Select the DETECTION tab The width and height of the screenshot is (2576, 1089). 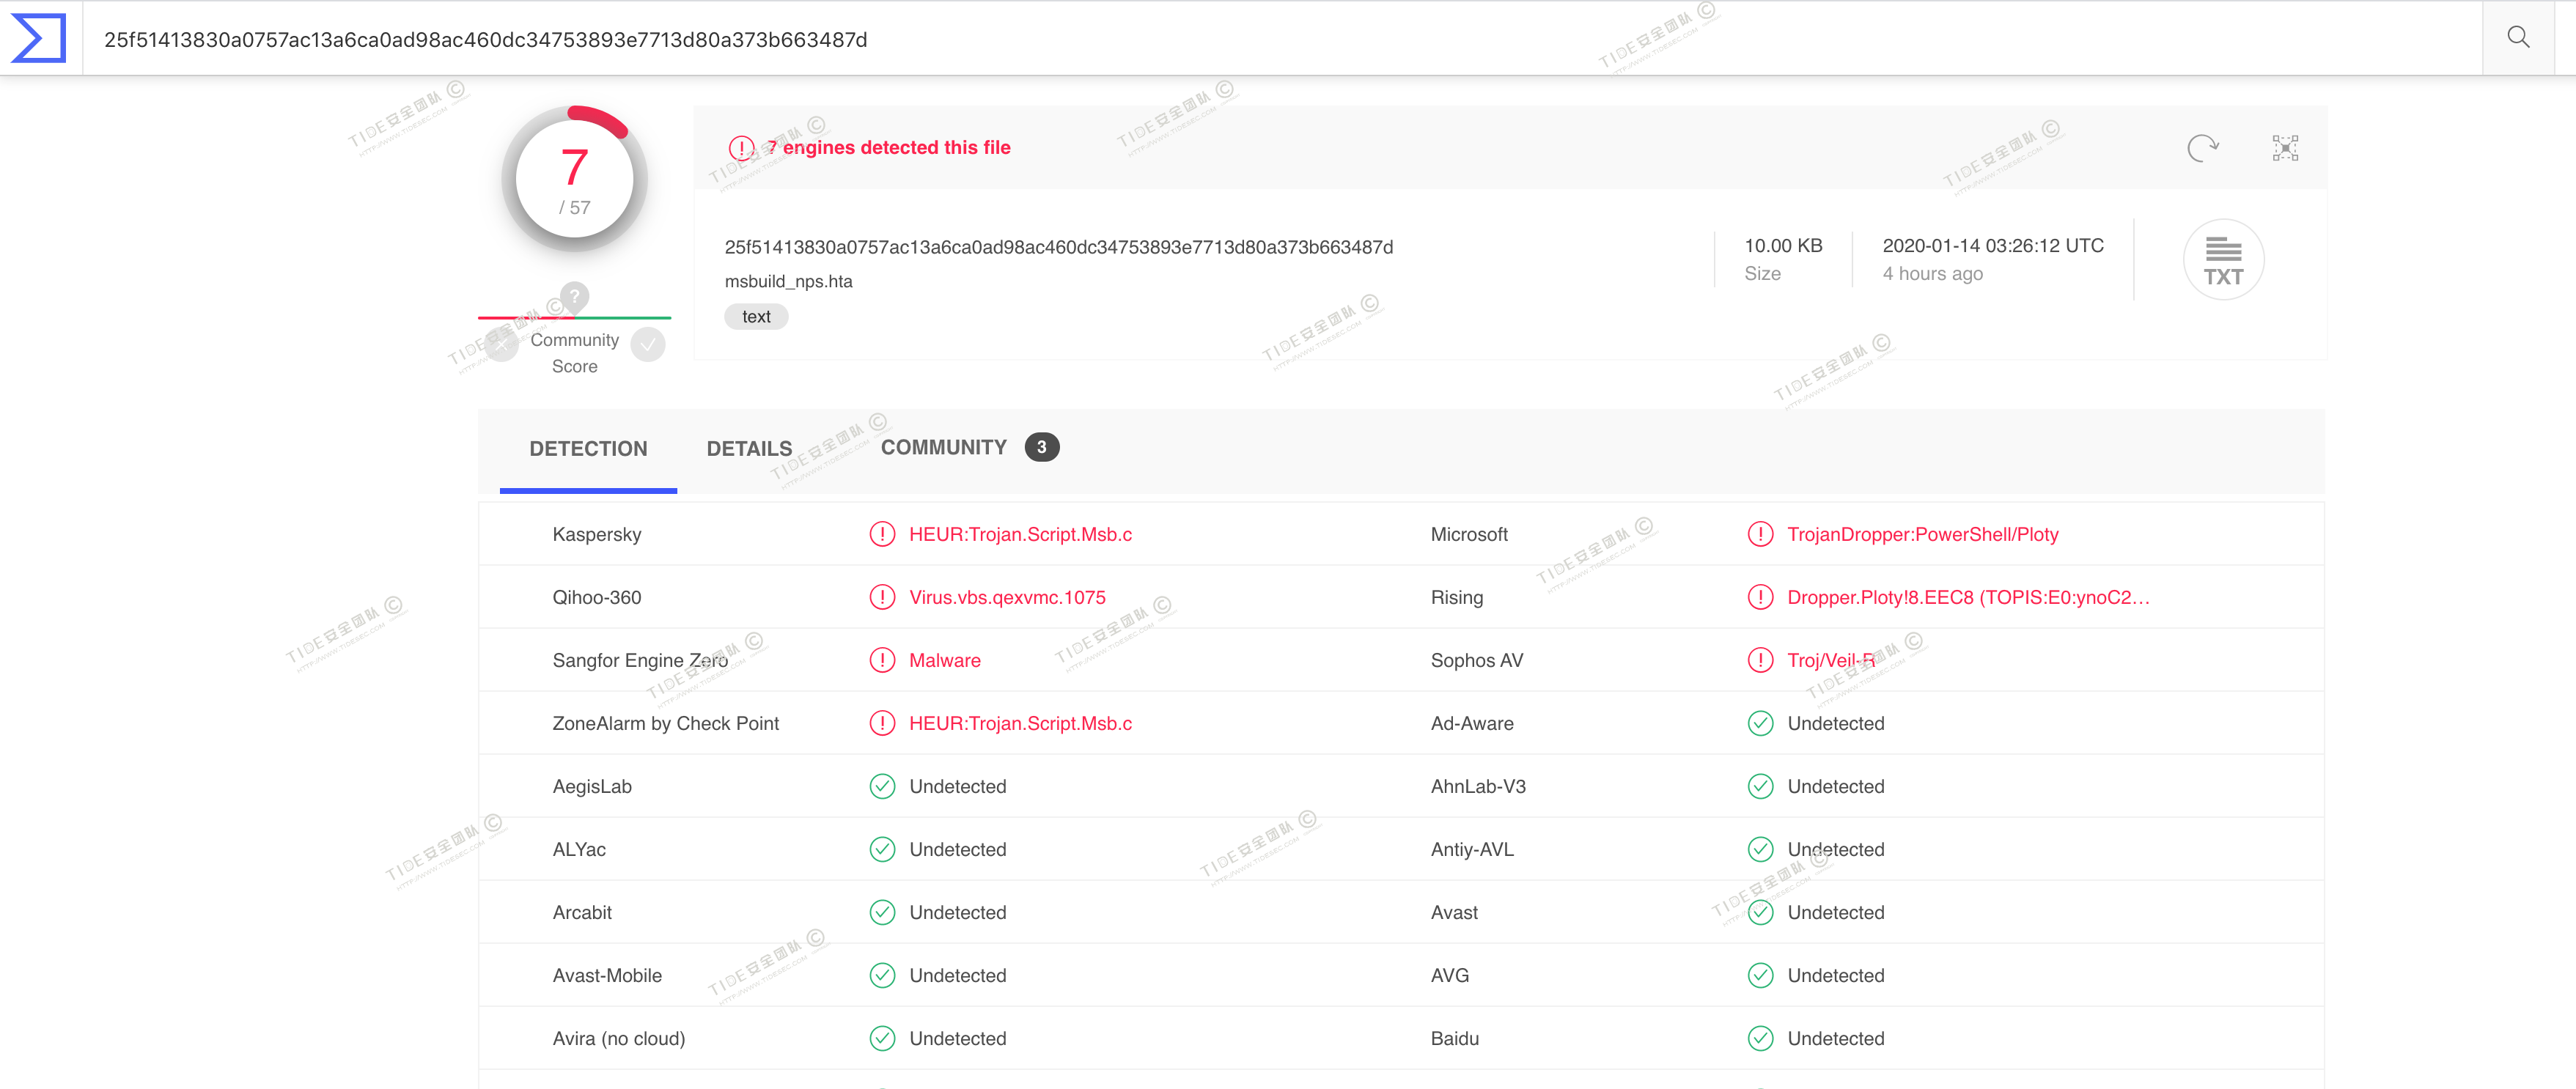click(x=588, y=449)
